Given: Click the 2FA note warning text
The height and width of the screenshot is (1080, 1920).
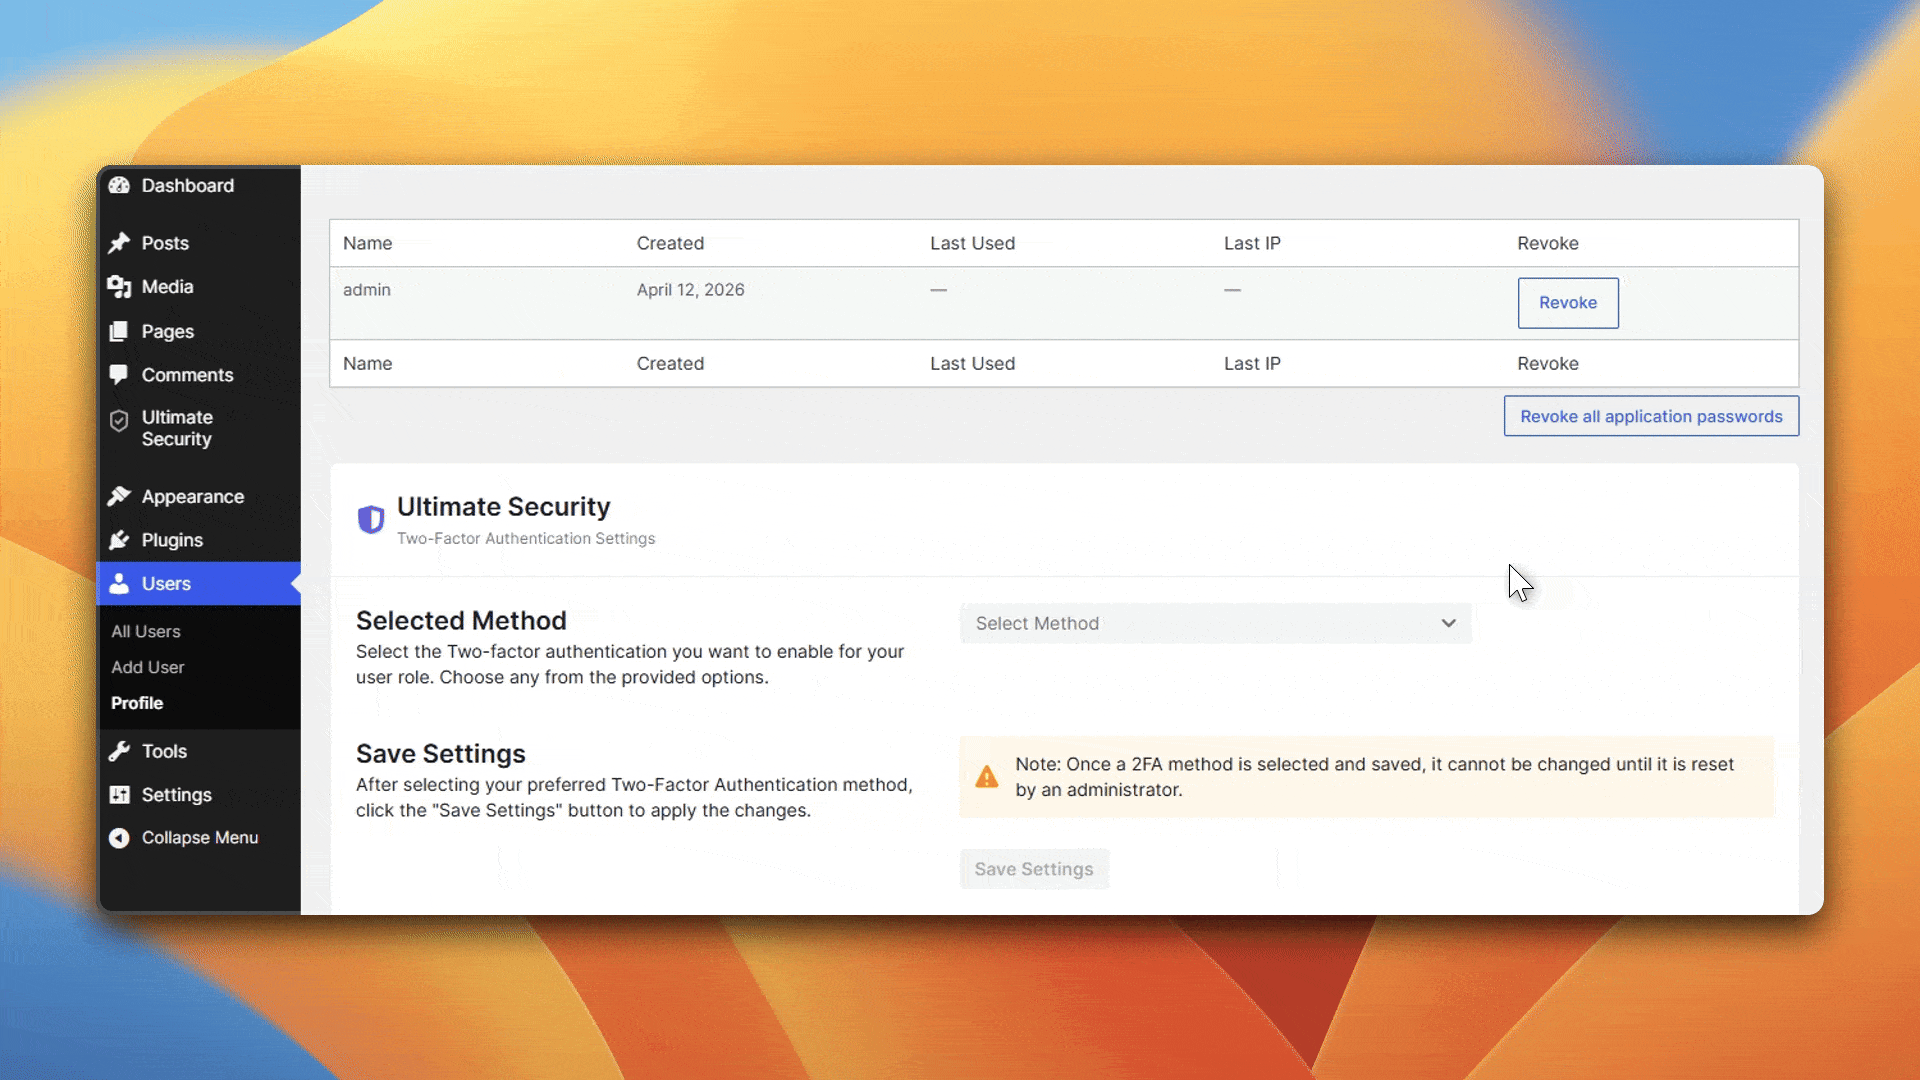Looking at the screenshot, I should (1374, 777).
